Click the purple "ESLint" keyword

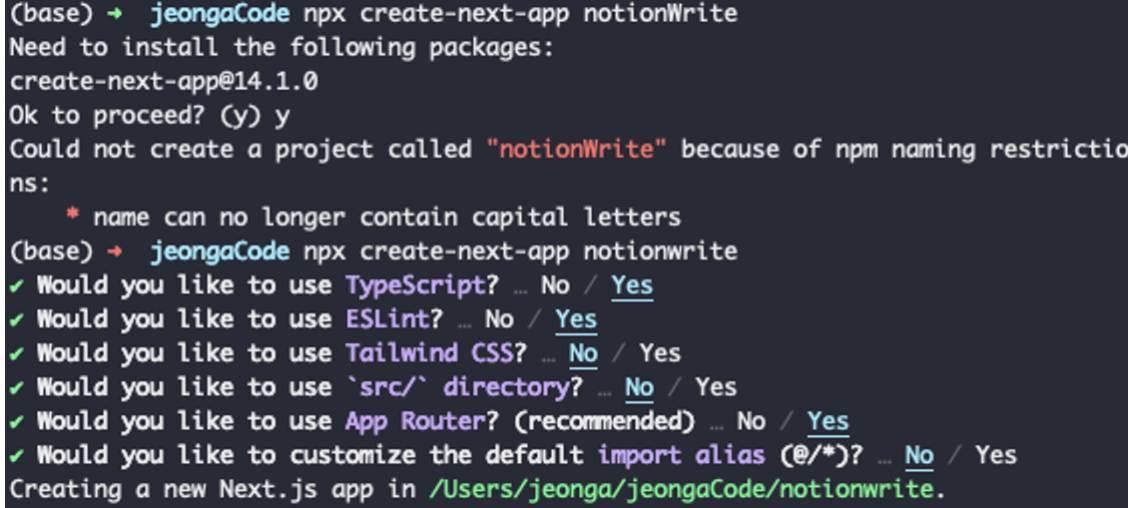coord(388,319)
